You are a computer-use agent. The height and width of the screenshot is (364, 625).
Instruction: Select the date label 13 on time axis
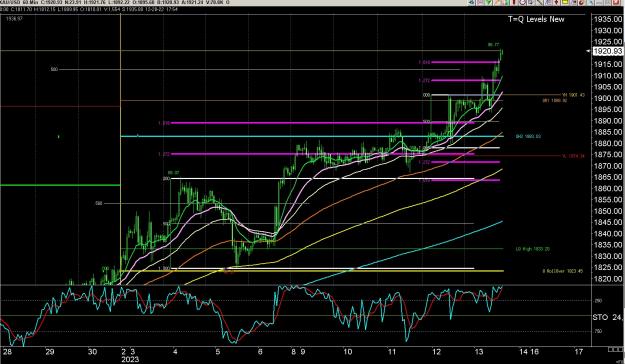pyautogui.click(x=479, y=352)
